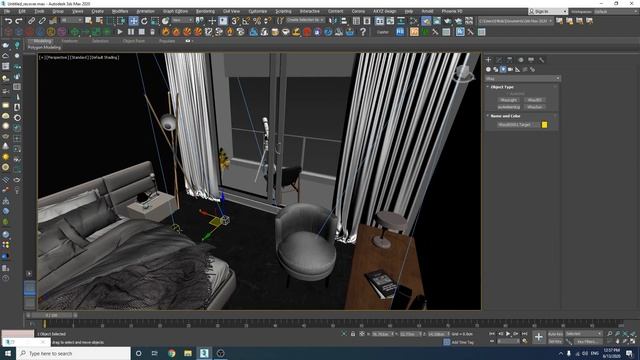Open the key filter Selected dropdown

click(x=583, y=334)
